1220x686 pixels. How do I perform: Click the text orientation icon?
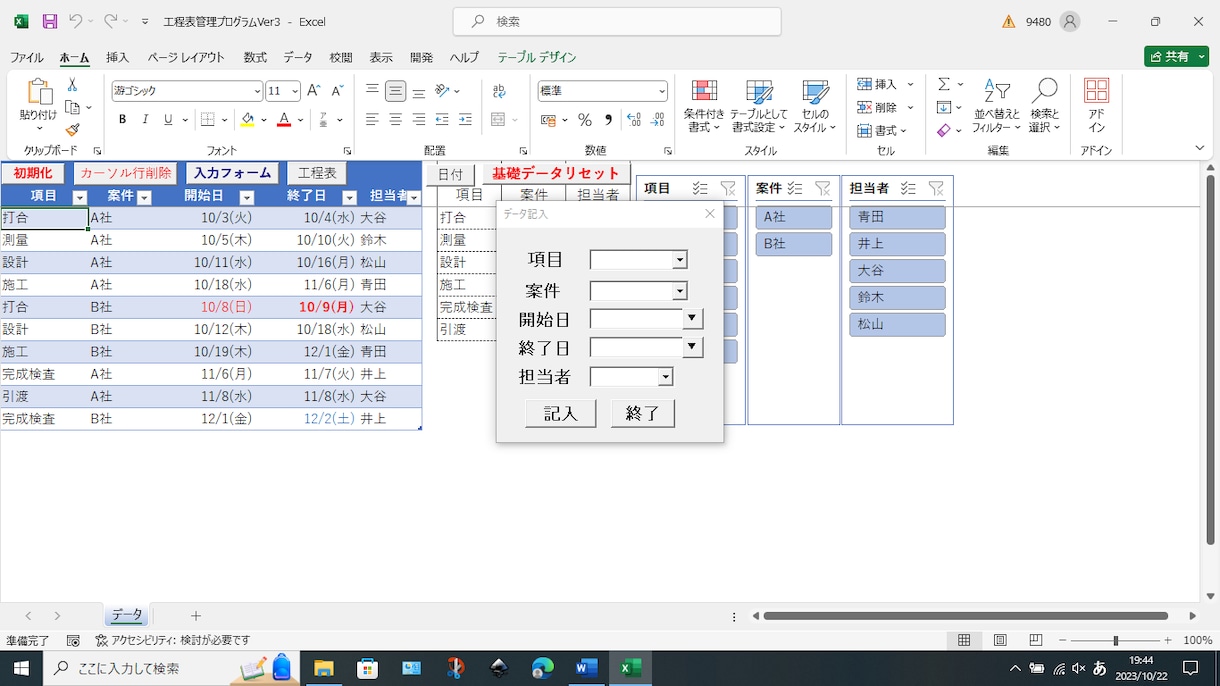(x=442, y=91)
